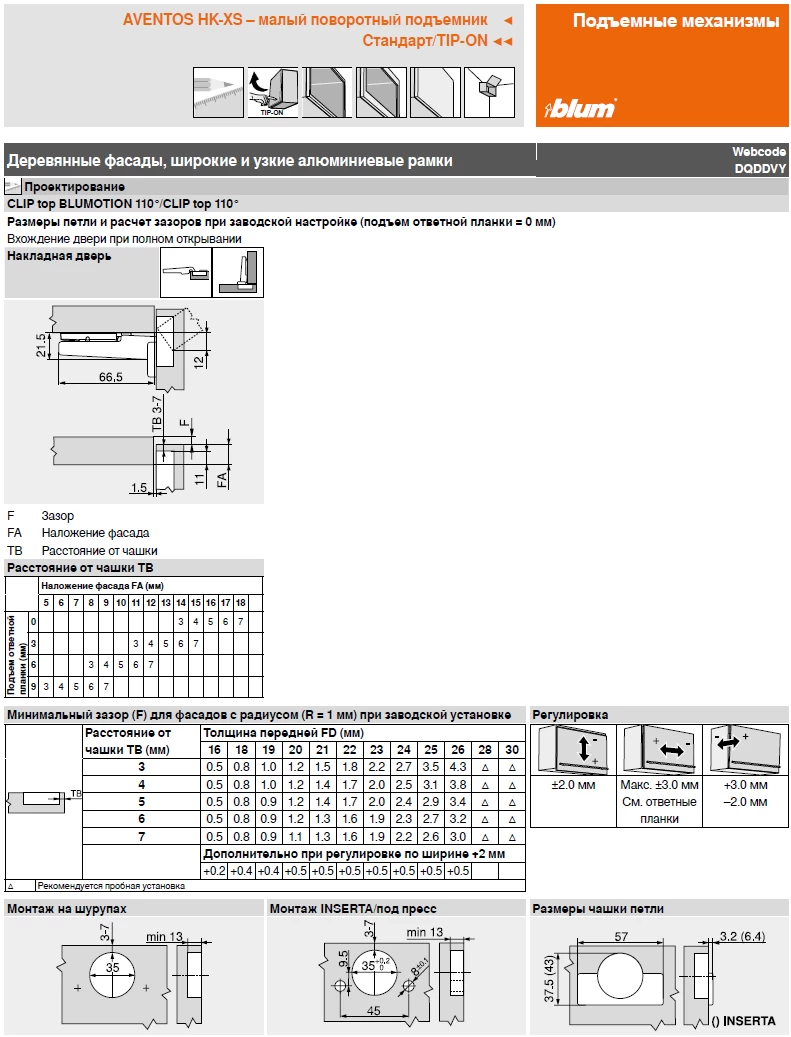Click the 2.9 cell in gap table
791x1037 pixels.
[x=431, y=802]
